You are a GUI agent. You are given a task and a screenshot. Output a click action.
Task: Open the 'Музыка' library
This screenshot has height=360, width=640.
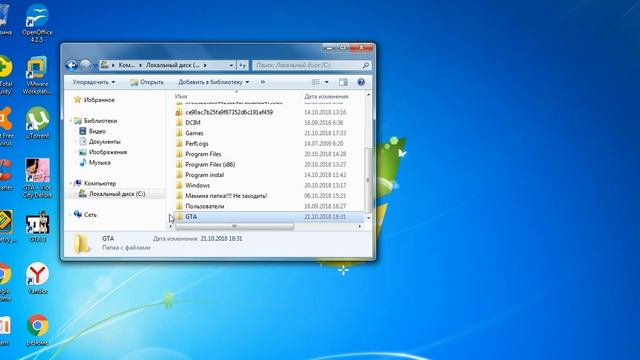tap(100, 162)
